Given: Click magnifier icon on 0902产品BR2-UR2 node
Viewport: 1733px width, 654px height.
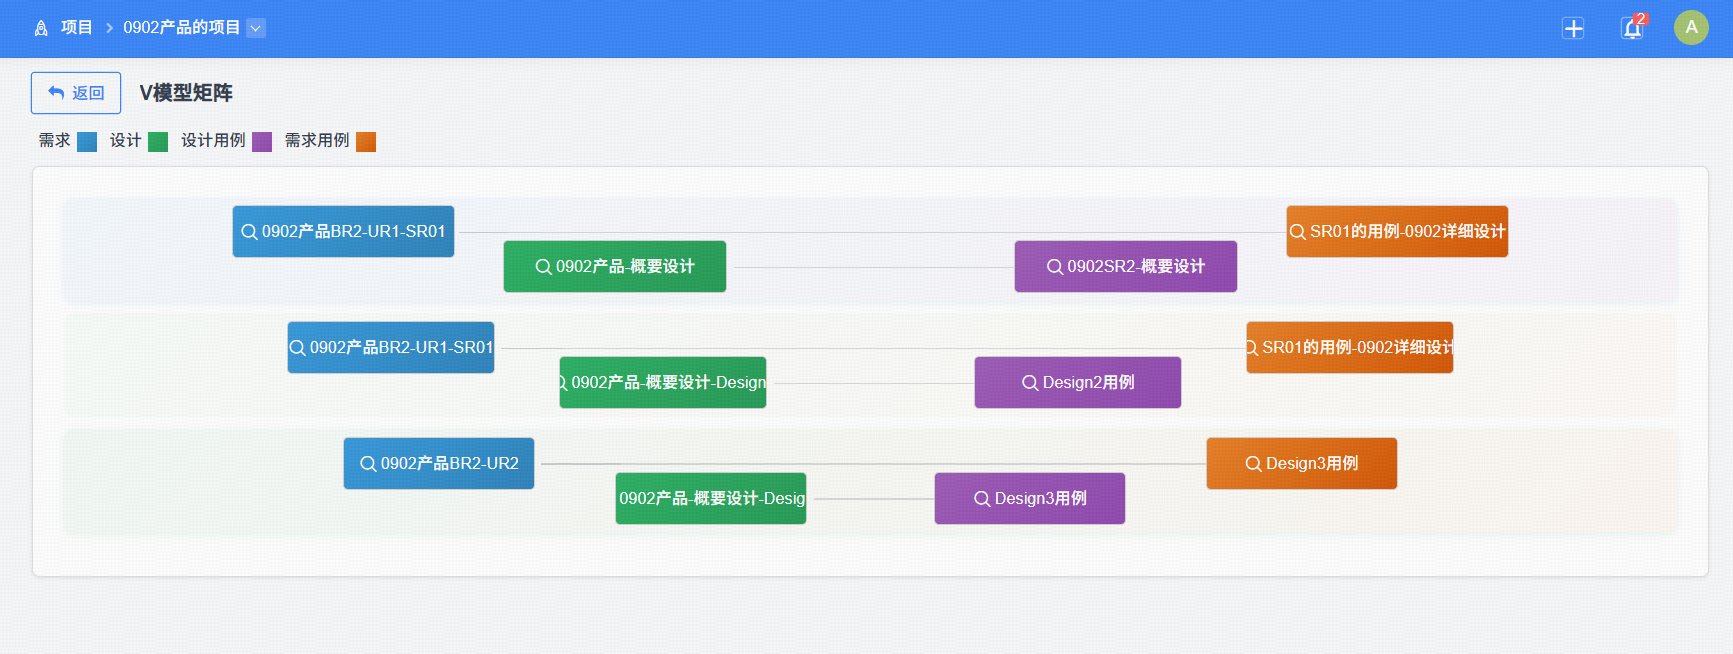Looking at the screenshot, I should tap(368, 464).
